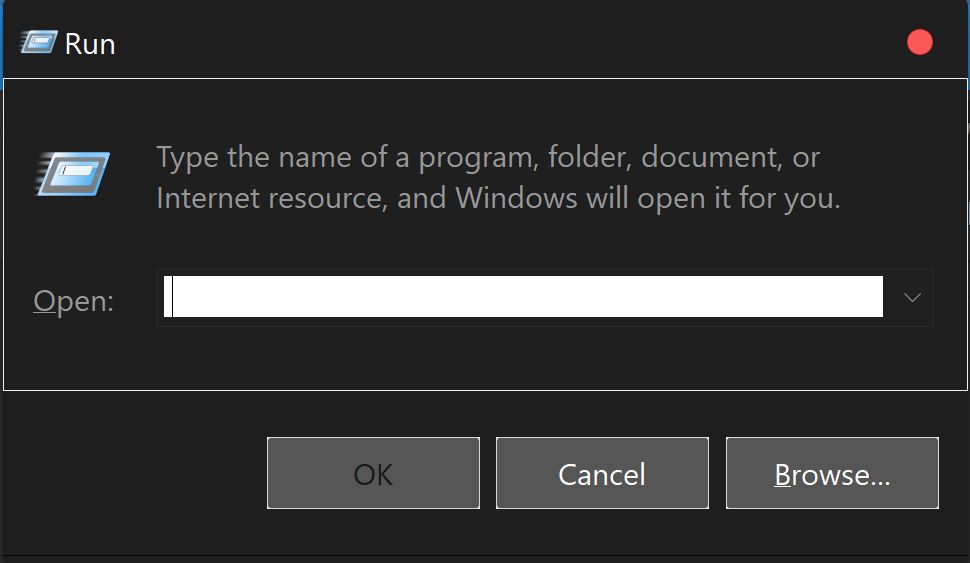Click the "Open:" field label

coord(73,301)
